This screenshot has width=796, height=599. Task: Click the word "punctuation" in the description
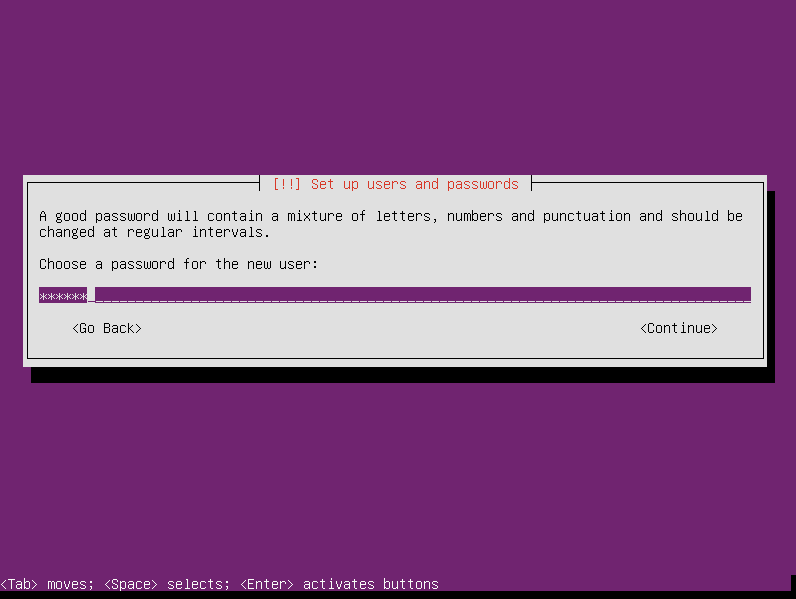(587, 216)
